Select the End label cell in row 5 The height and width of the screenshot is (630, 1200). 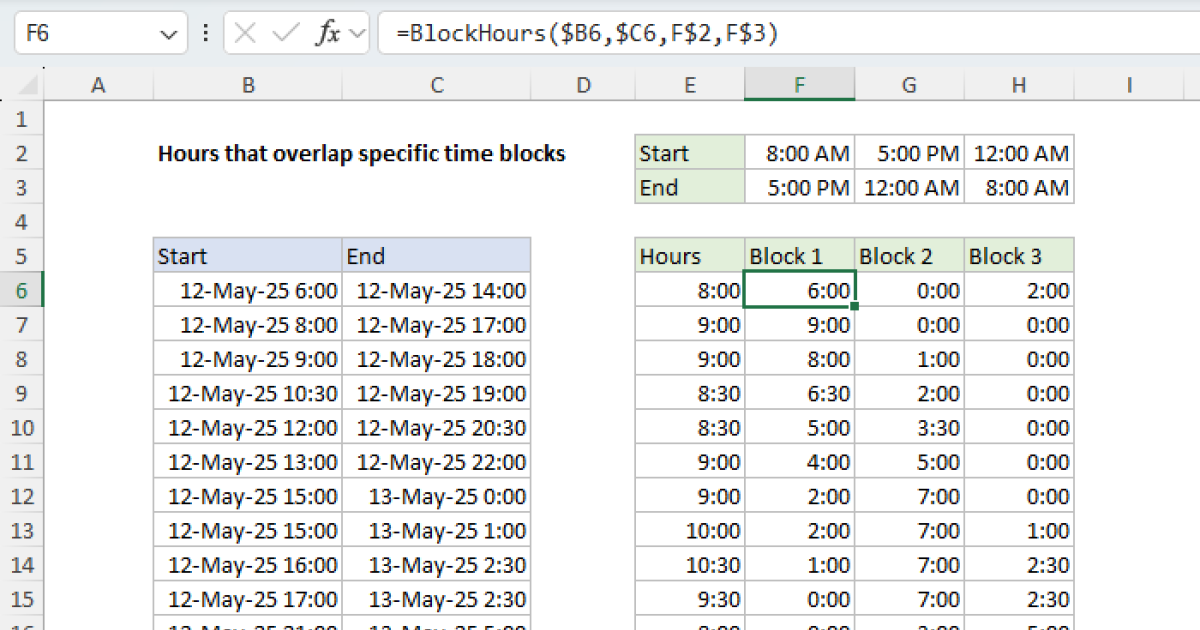[x=437, y=256]
